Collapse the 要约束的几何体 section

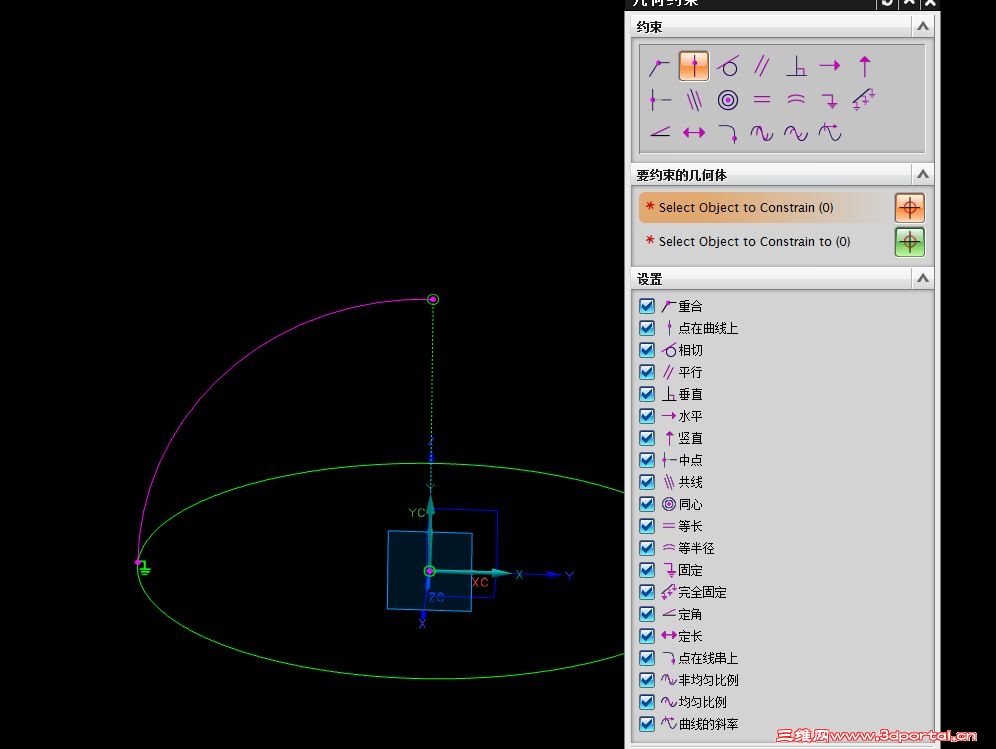923,174
